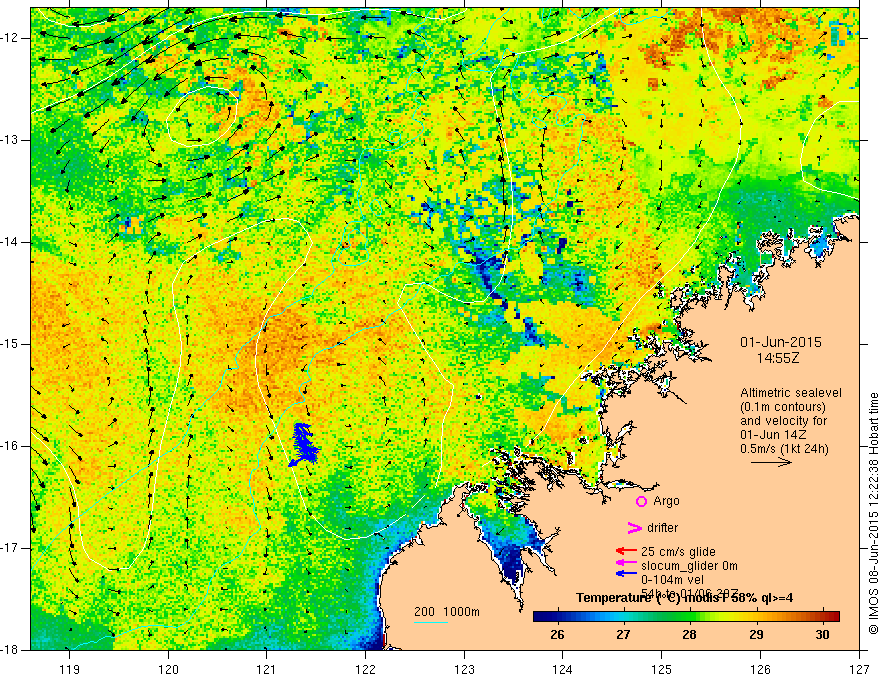Select the blue glider track cluster

point(304,444)
